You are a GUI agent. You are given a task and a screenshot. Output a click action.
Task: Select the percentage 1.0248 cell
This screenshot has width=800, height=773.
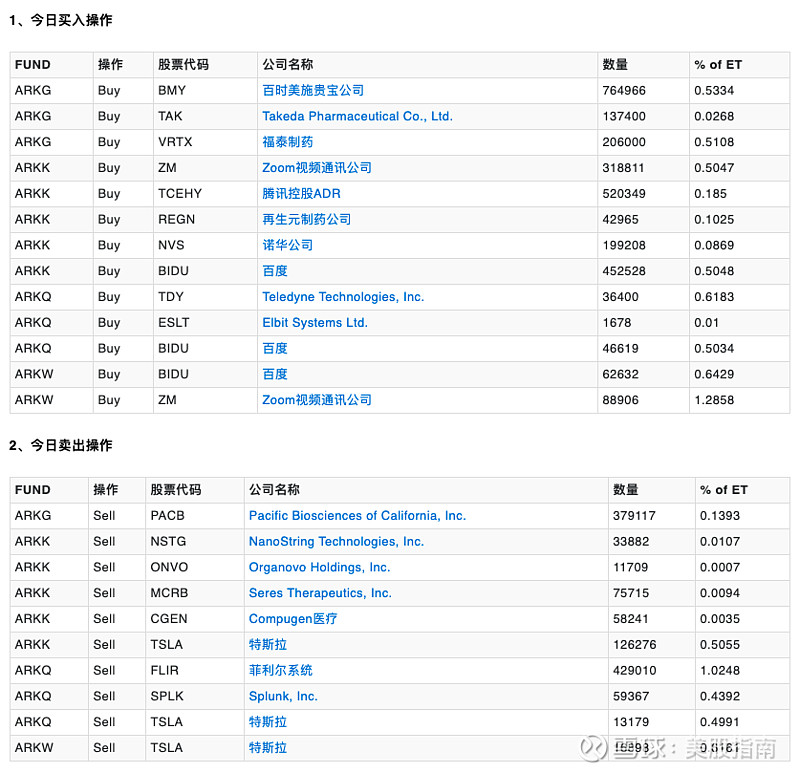[x=742, y=670]
